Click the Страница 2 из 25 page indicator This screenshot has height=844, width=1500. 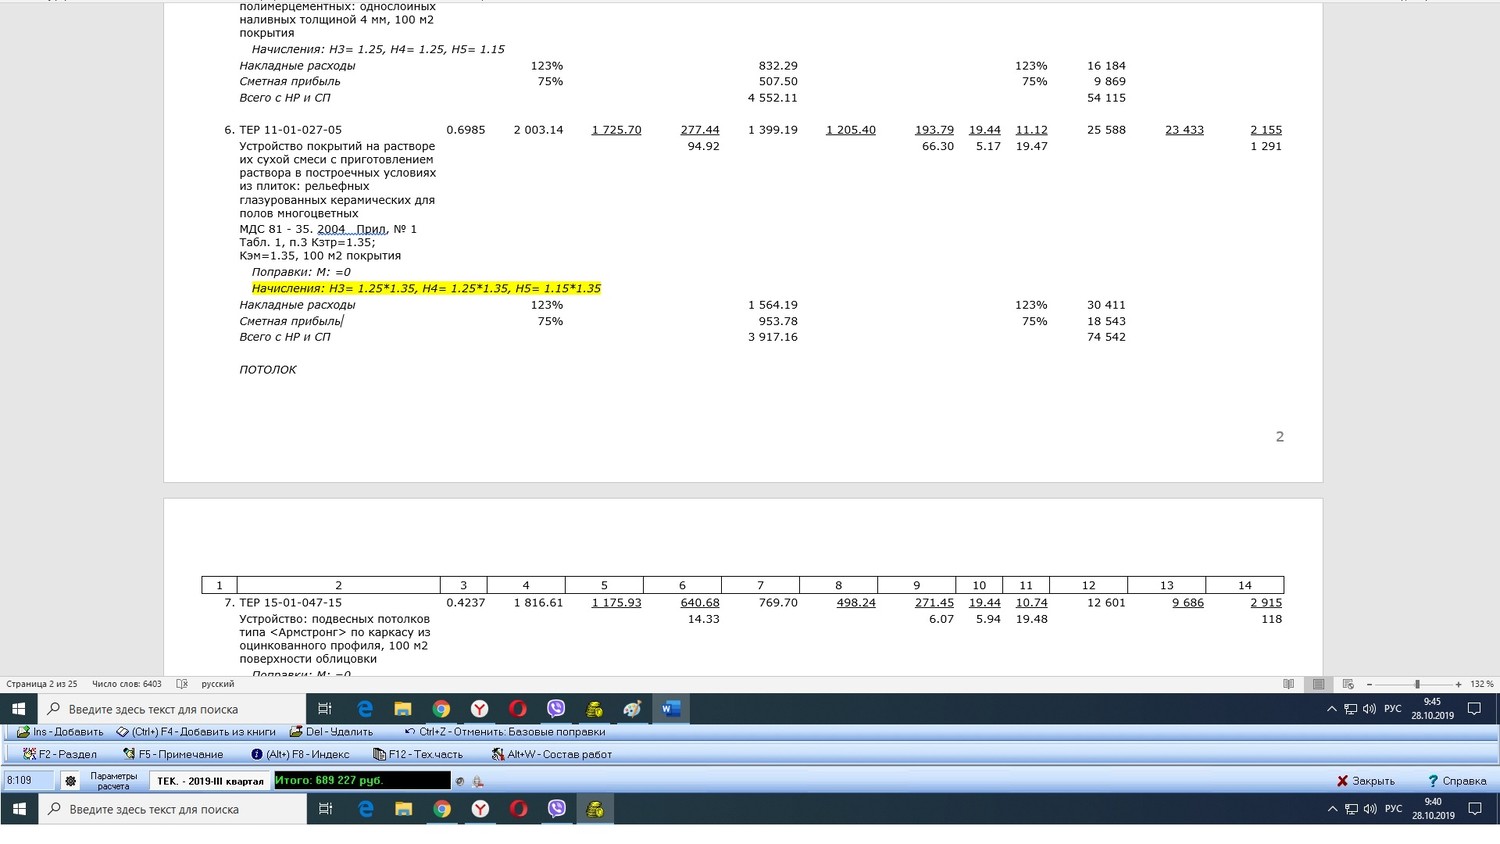click(x=42, y=684)
